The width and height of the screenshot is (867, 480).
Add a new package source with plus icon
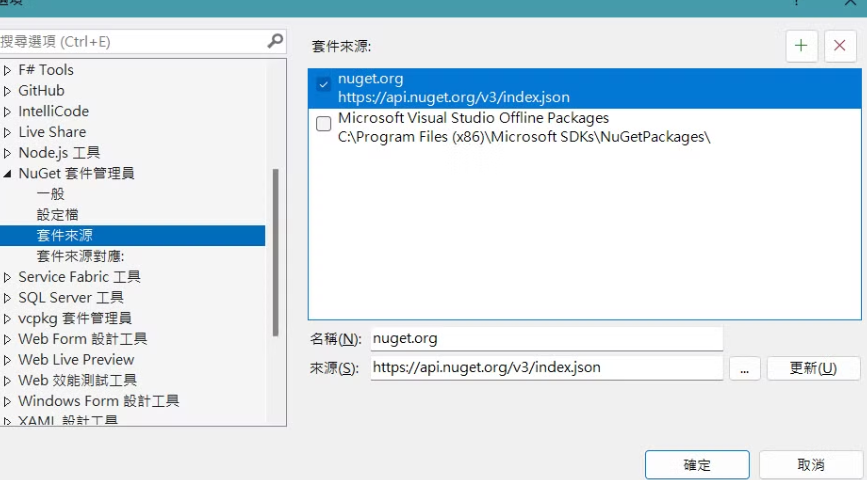(801, 46)
